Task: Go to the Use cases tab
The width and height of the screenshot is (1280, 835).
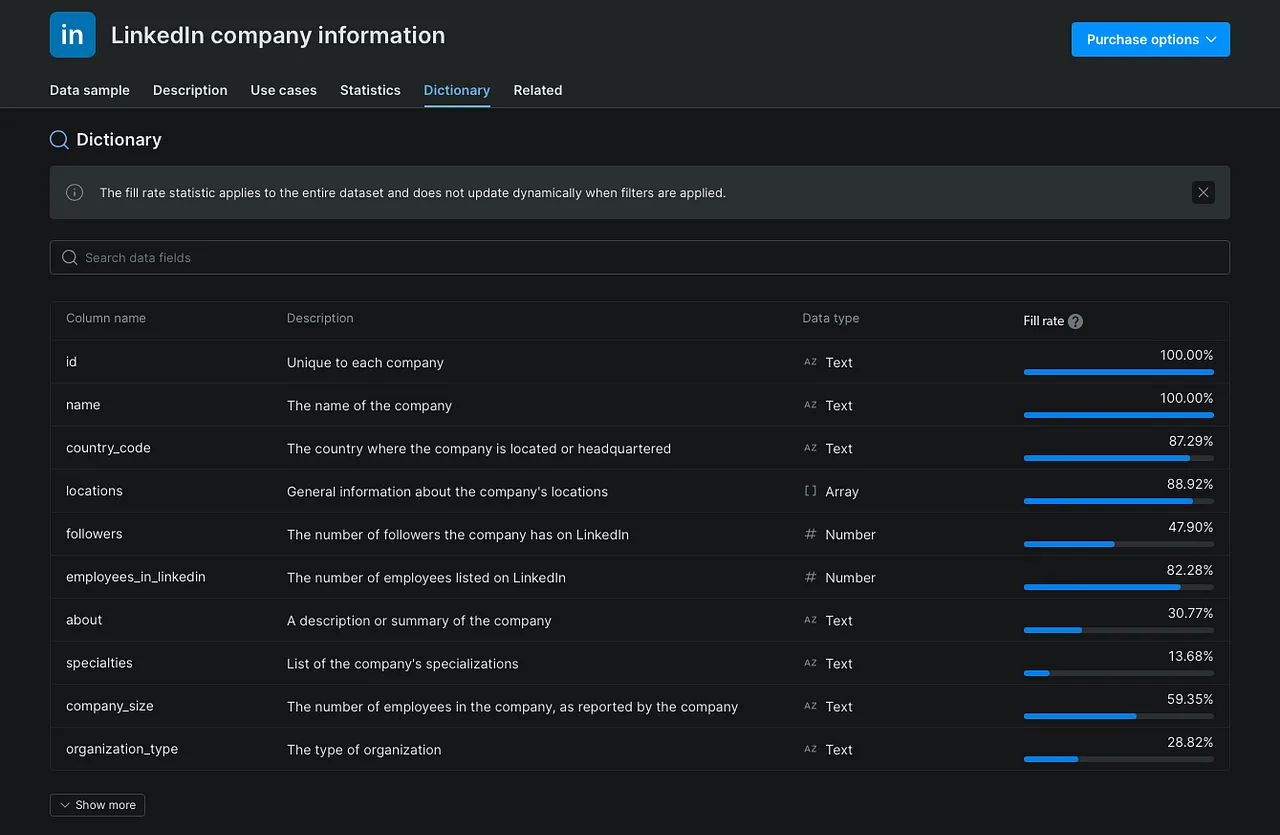Action: [x=284, y=90]
